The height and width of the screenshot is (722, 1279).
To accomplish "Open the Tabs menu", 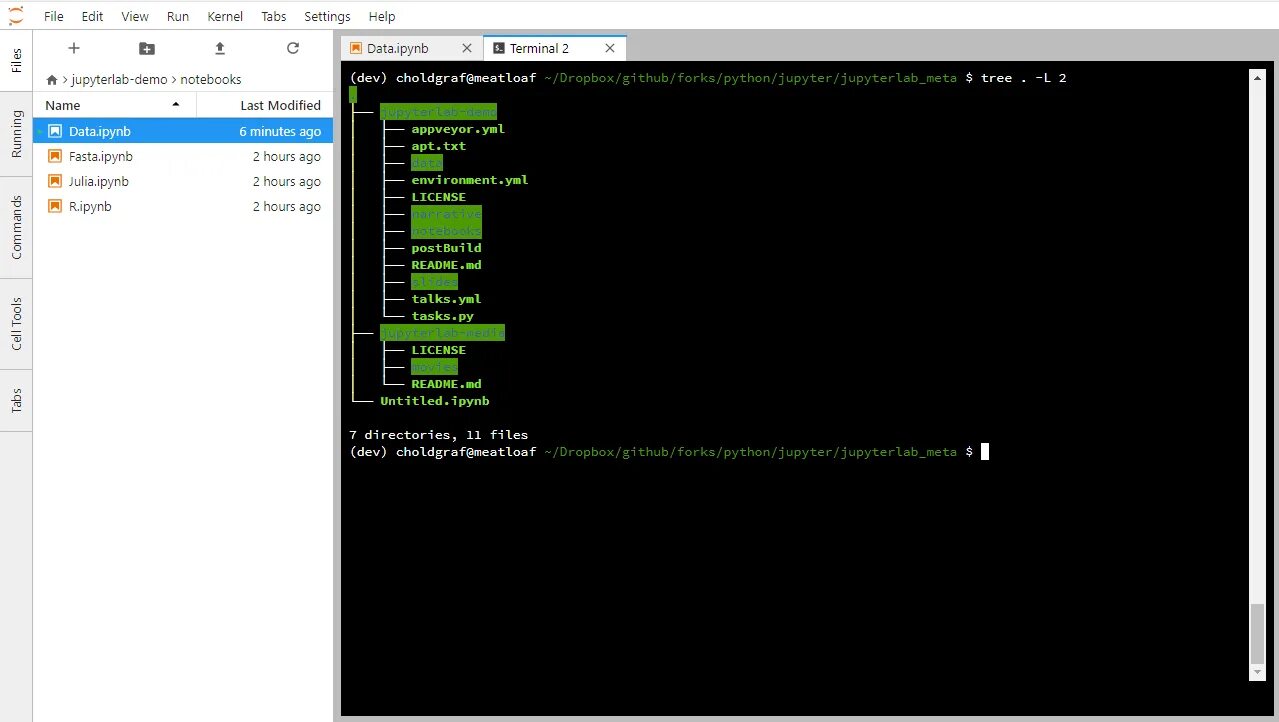I will (274, 16).
